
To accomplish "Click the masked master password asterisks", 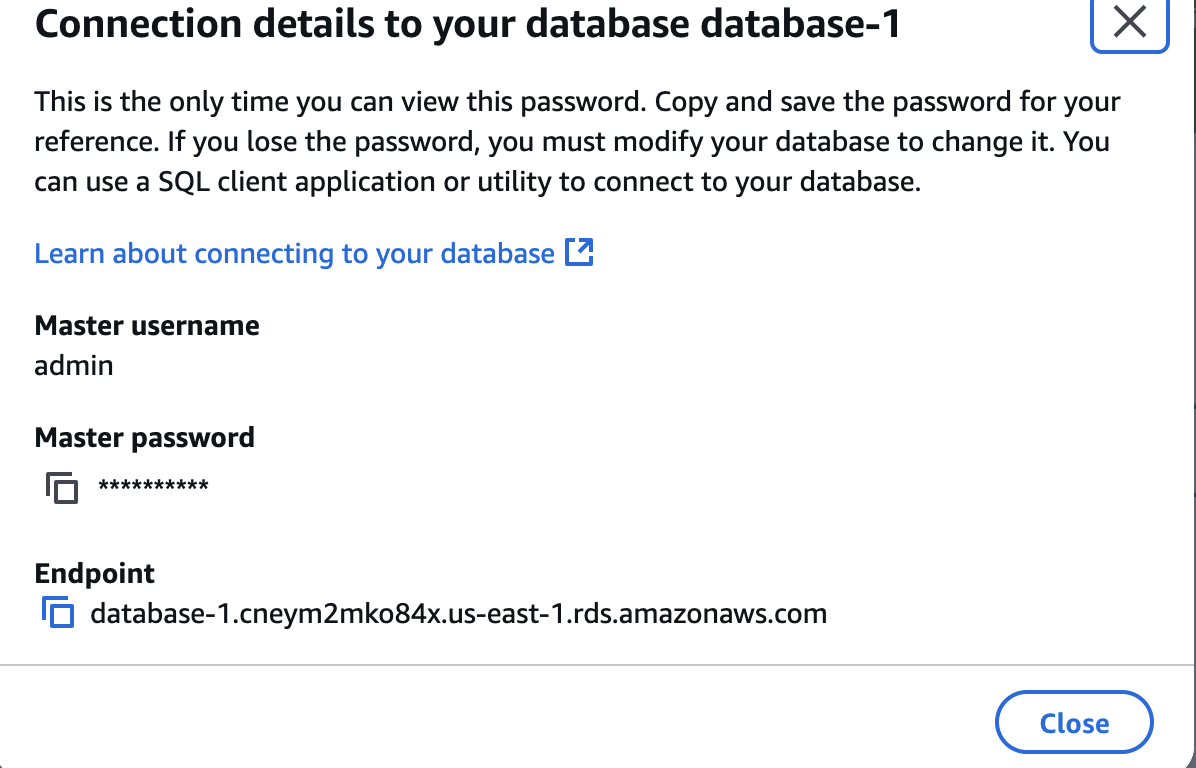I will point(153,488).
